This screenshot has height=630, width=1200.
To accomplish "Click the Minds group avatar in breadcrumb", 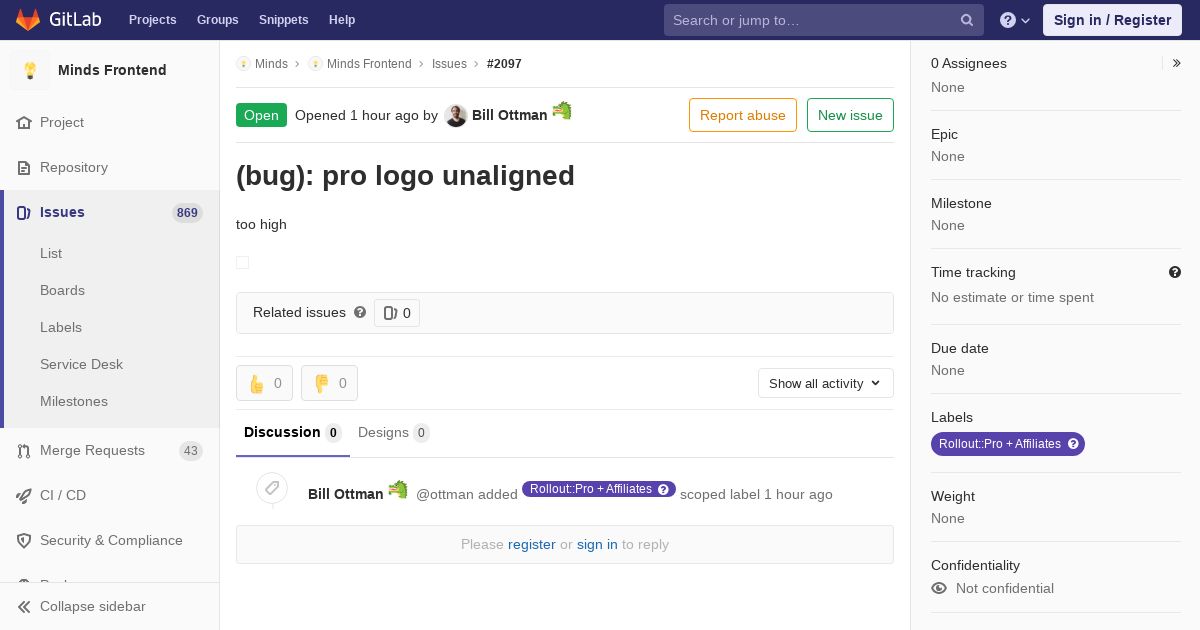I will point(243,63).
